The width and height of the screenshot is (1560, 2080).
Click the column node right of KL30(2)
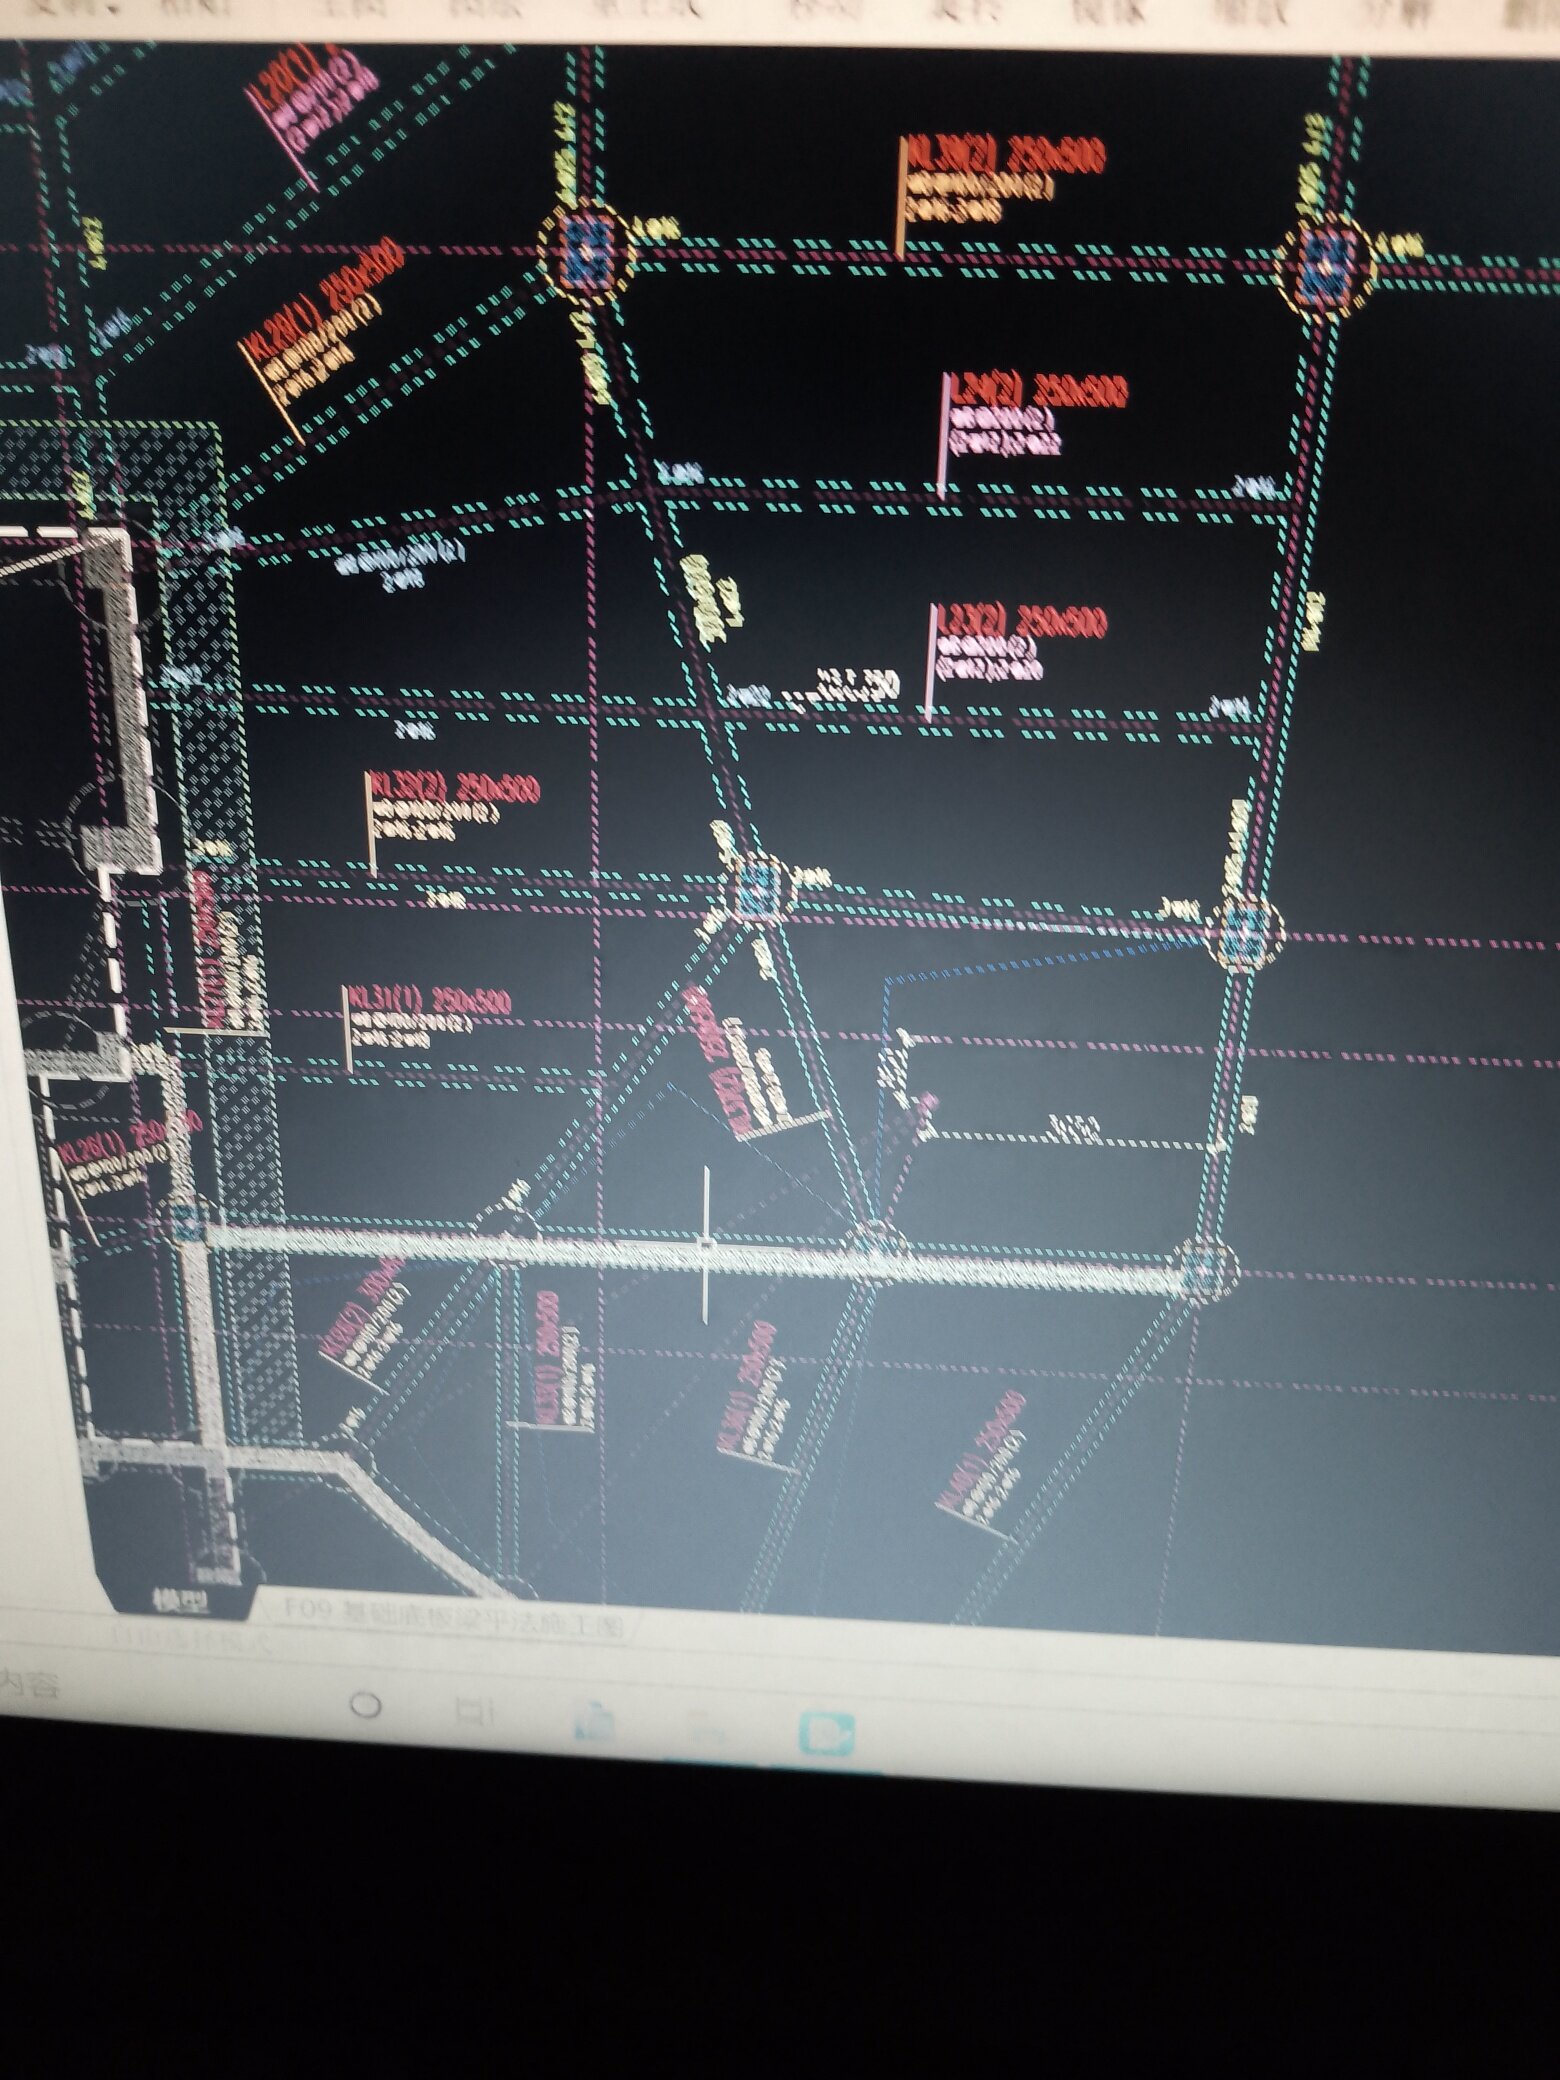click(x=1329, y=262)
